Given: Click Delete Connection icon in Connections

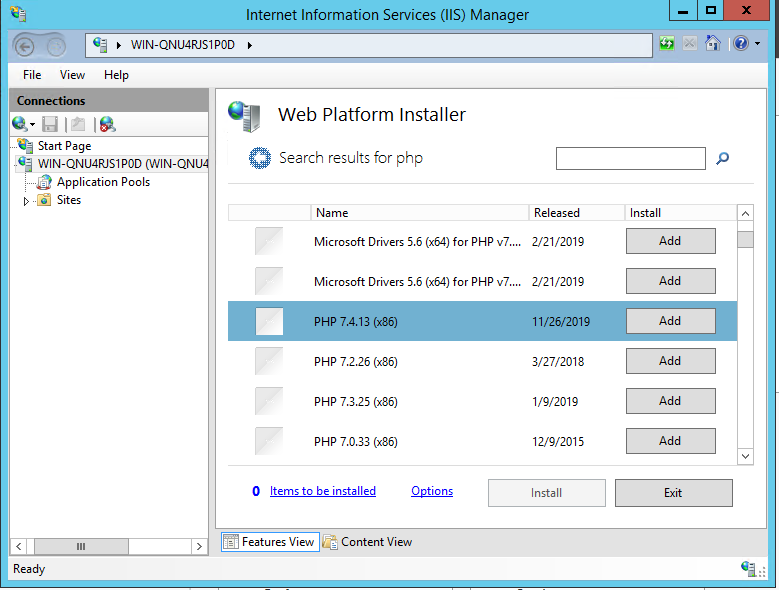Looking at the screenshot, I should pos(107,124).
